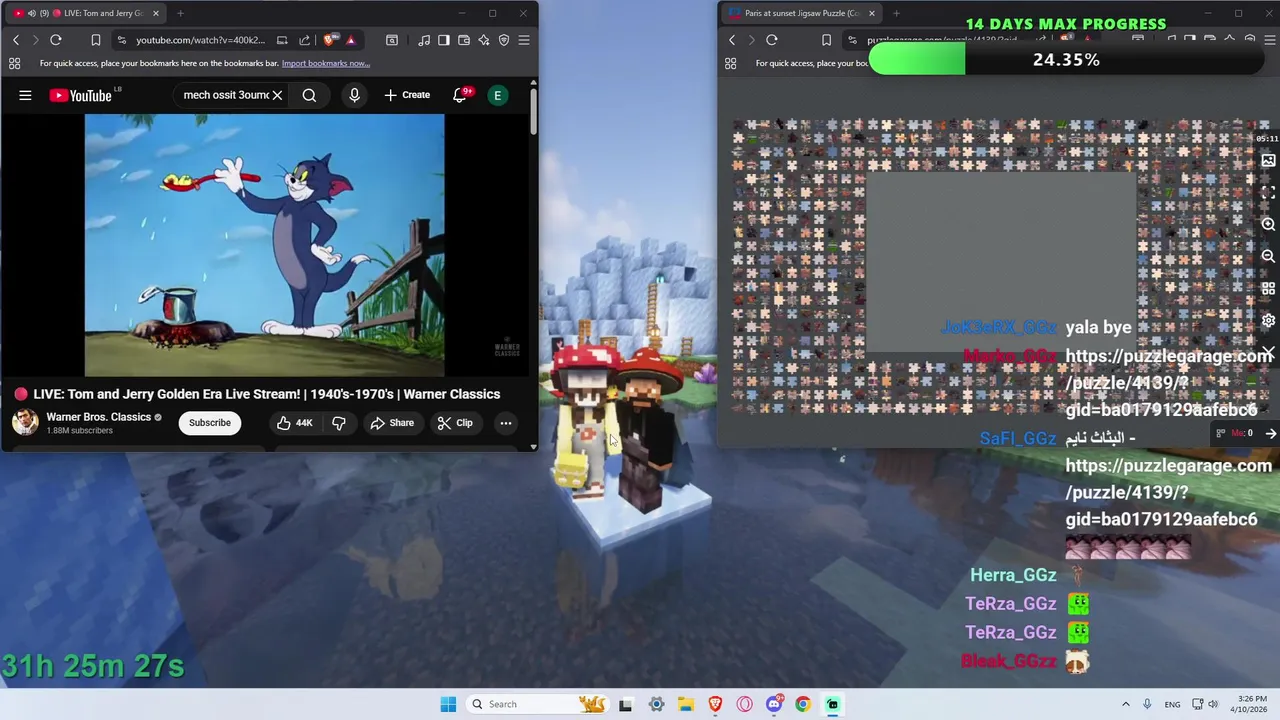Click the Tom and Jerry video player
Screen dimensions: 1280x720
click(264, 245)
